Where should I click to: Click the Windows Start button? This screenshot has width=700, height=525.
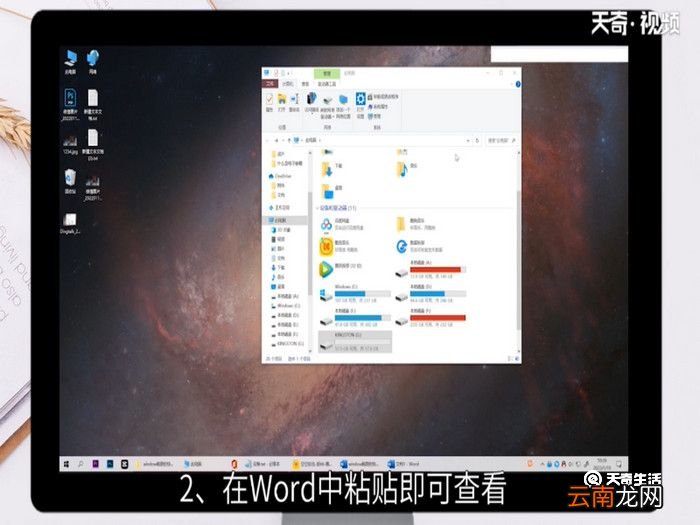tap(66, 464)
